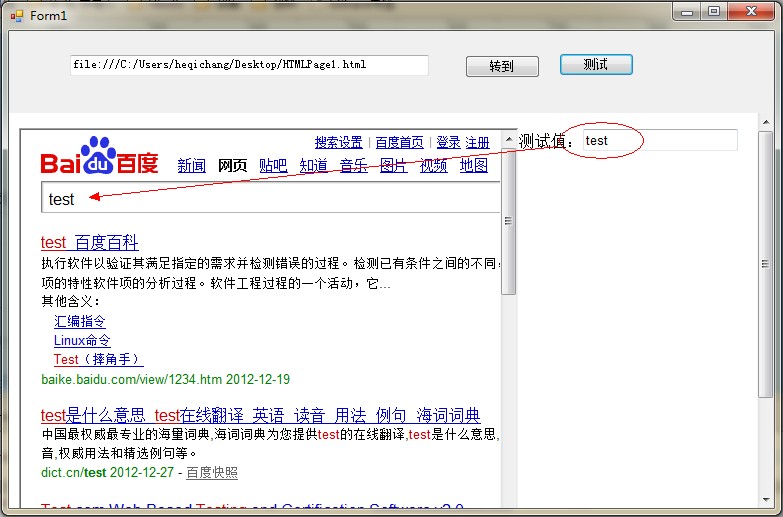Open the test_百度百科 result link
The width and height of the screenshot is (783, 517).
pos(90,242)
